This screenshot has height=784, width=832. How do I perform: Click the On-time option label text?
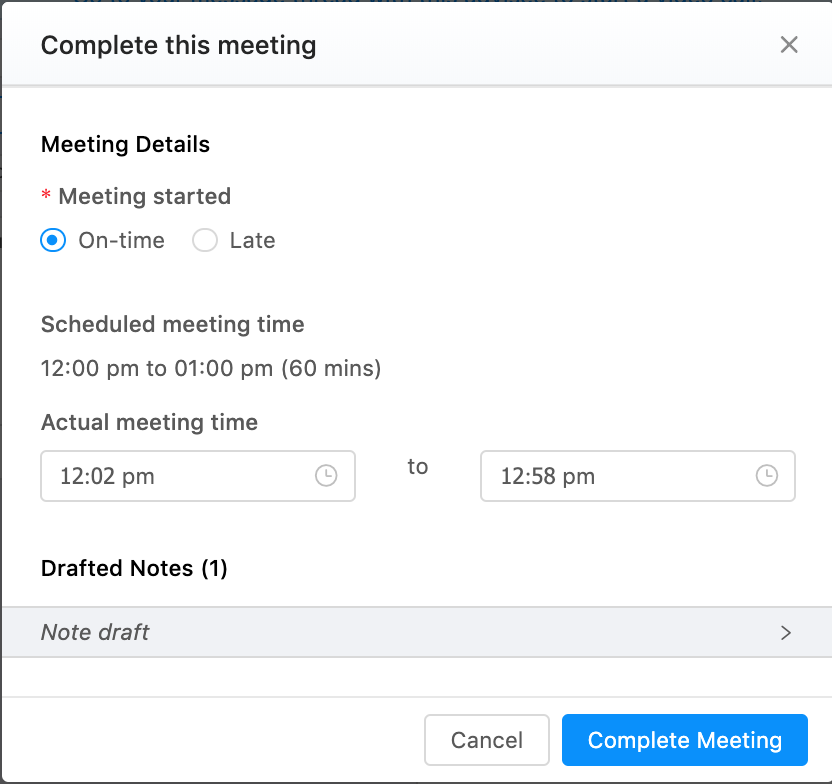(x=122, y=241)
